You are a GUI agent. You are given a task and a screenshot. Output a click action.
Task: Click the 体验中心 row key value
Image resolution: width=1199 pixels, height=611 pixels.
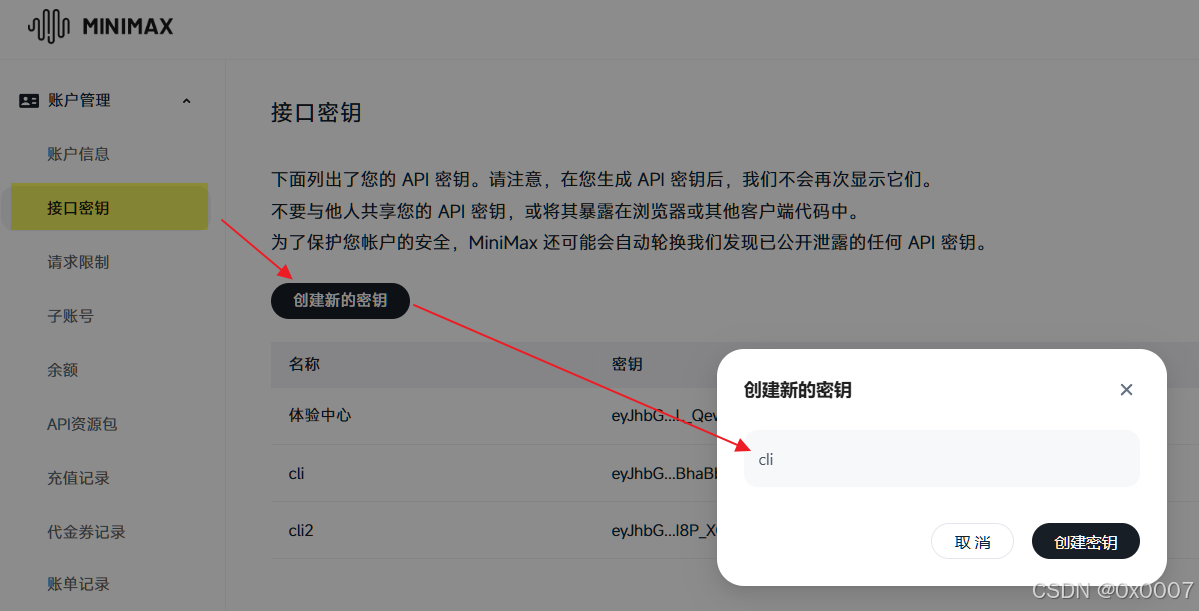(664, 415)
